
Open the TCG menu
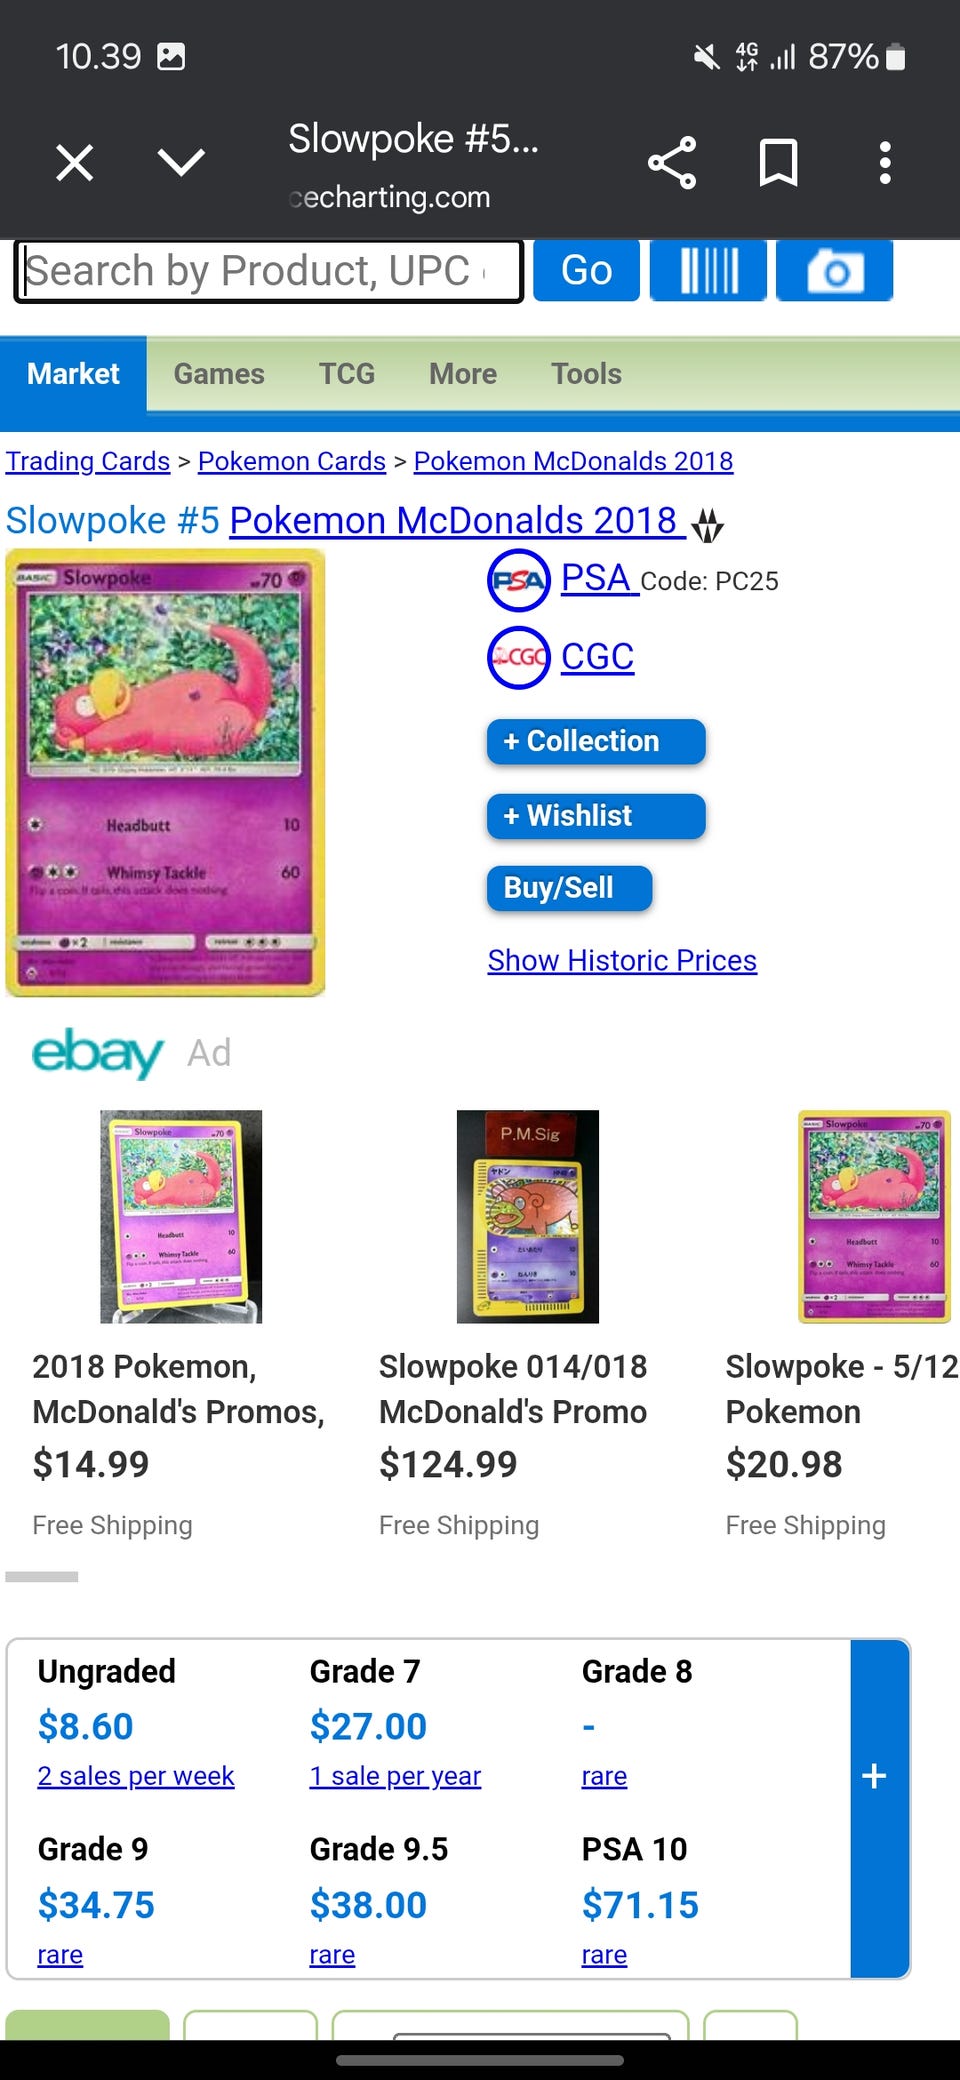[347, 374]
